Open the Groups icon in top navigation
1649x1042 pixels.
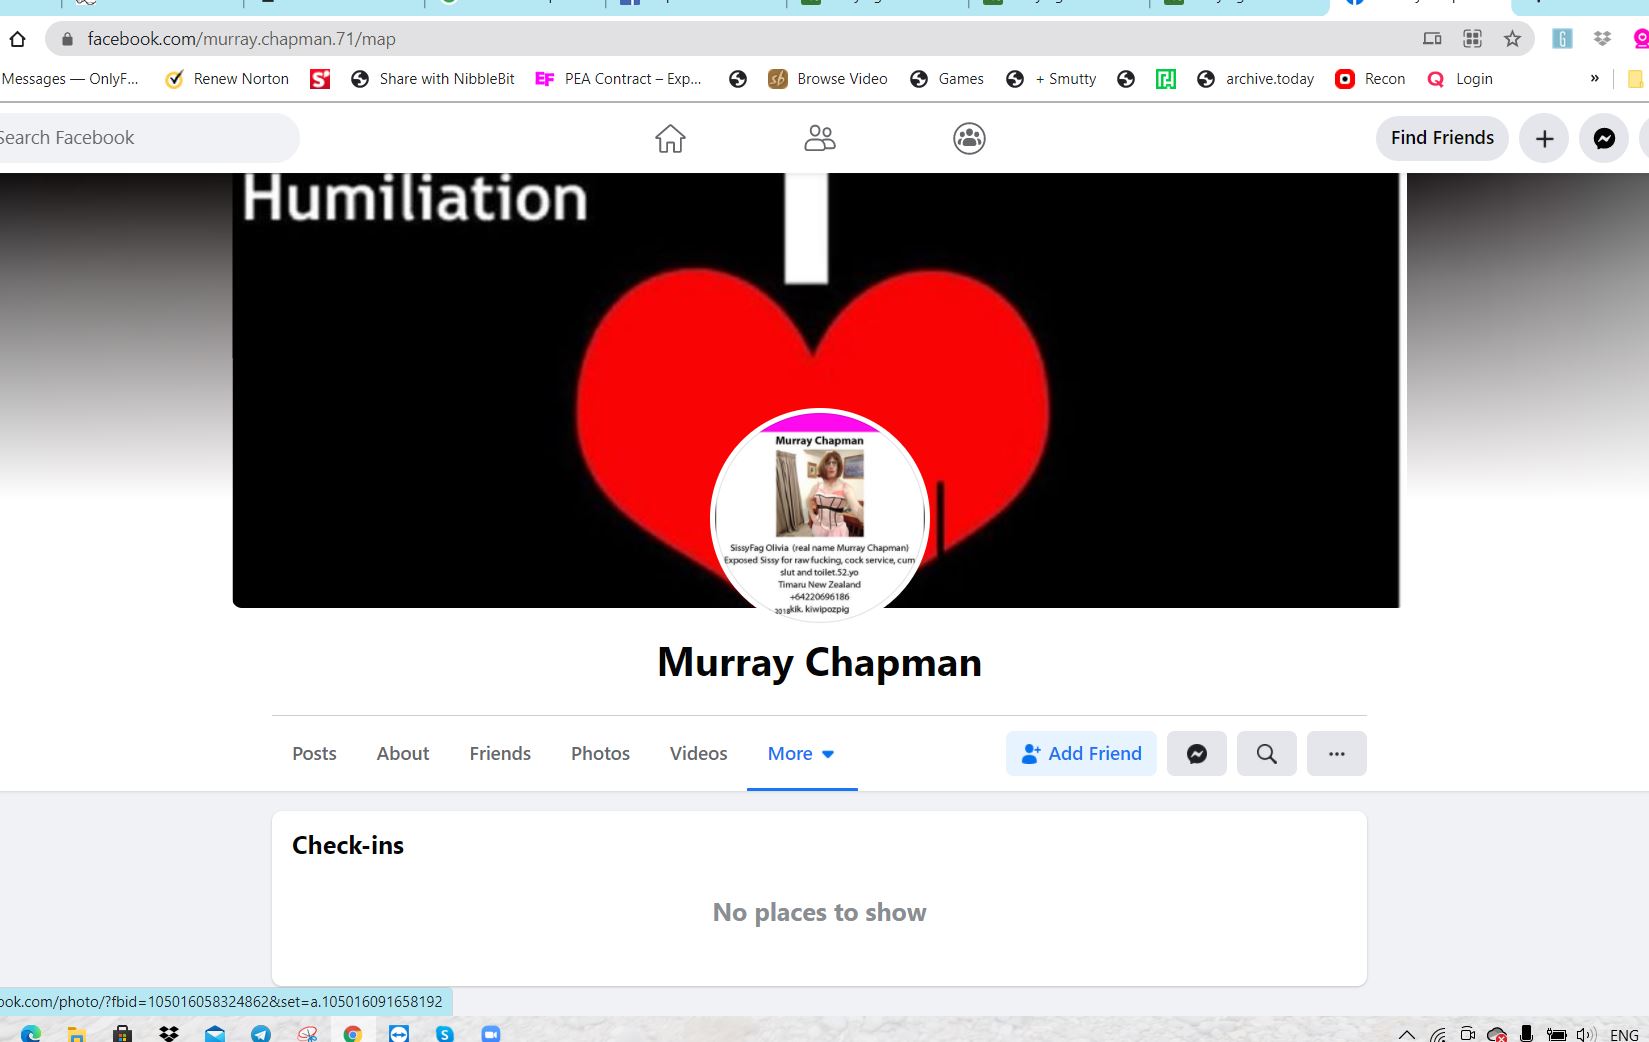point(969,138)
